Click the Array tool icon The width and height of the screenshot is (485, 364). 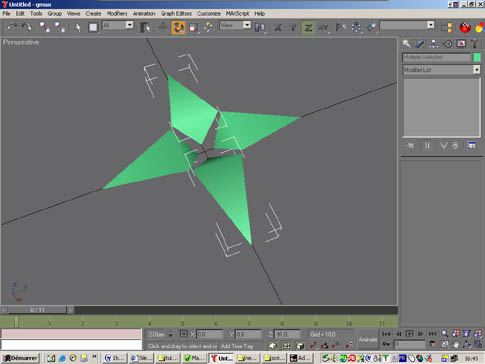(x=356, y=27)
